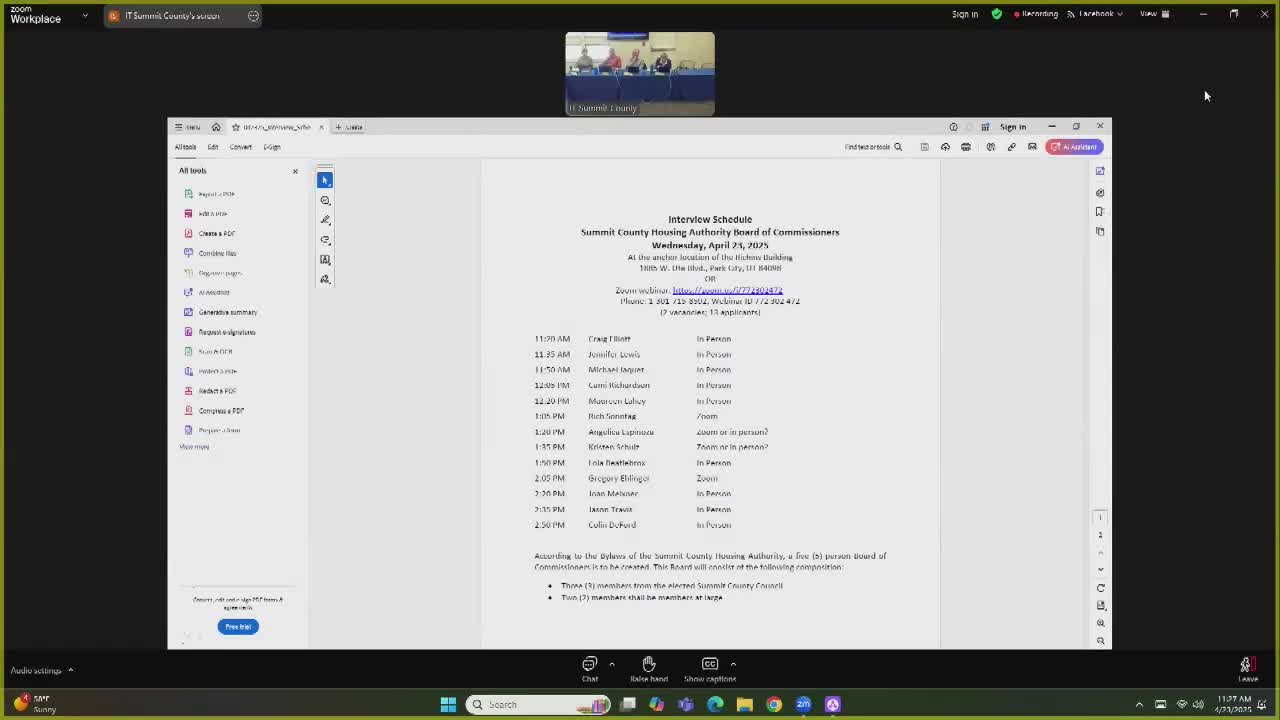Viewport: 1280px width, 720px height.
Task: Click the zoom magnifier tool in quick toolbar
Action: coord(325,200)
